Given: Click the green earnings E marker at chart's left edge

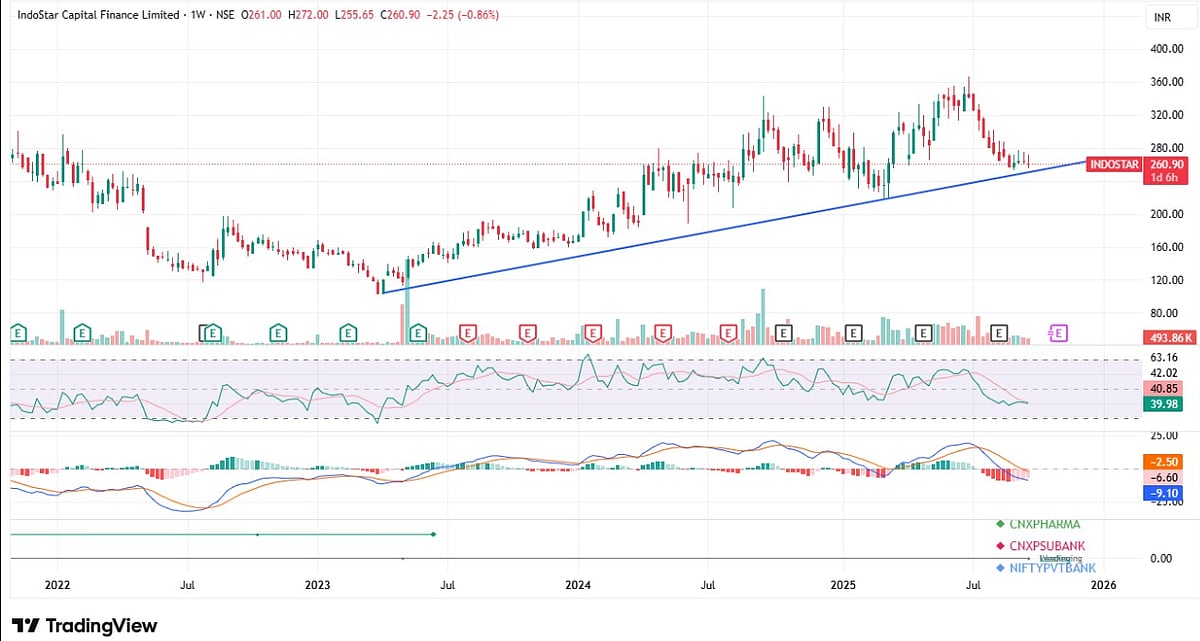Looking at the screenshot, I should tap(17, 332).
